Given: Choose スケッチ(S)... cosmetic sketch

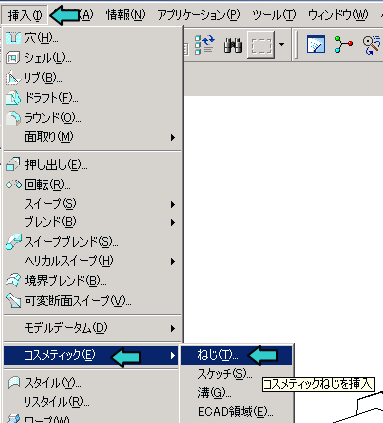Looking at the screenshot, I should coord(236,374).
